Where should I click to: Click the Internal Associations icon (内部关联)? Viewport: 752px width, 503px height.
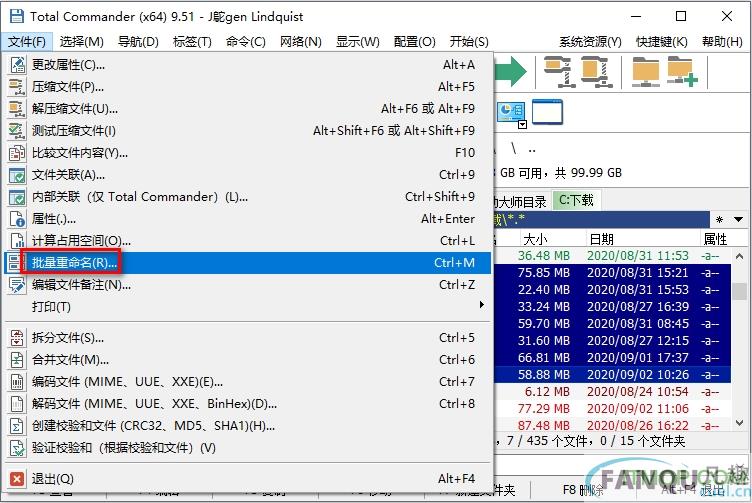pos(17,197)
